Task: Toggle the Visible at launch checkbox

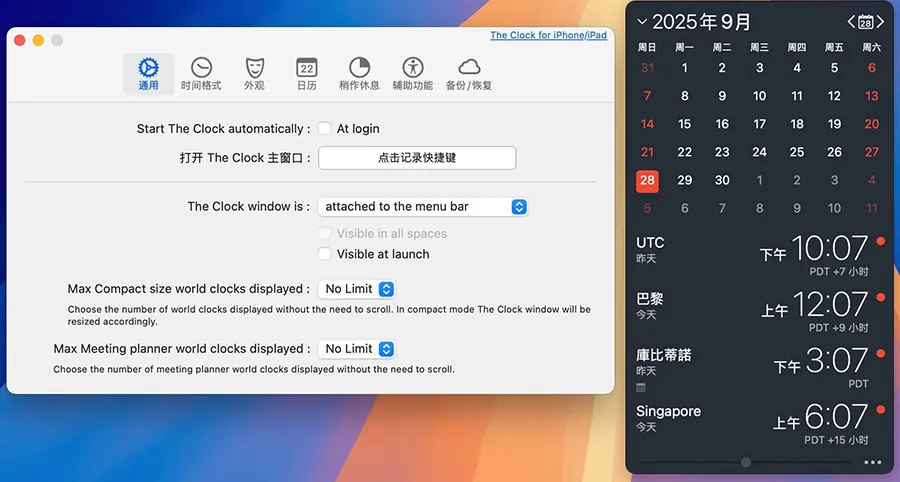Action: point(324,254)
